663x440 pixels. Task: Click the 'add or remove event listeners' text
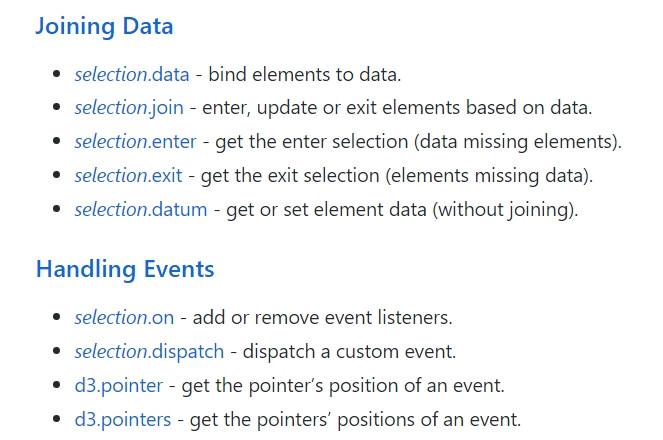(x=322, y=318)
